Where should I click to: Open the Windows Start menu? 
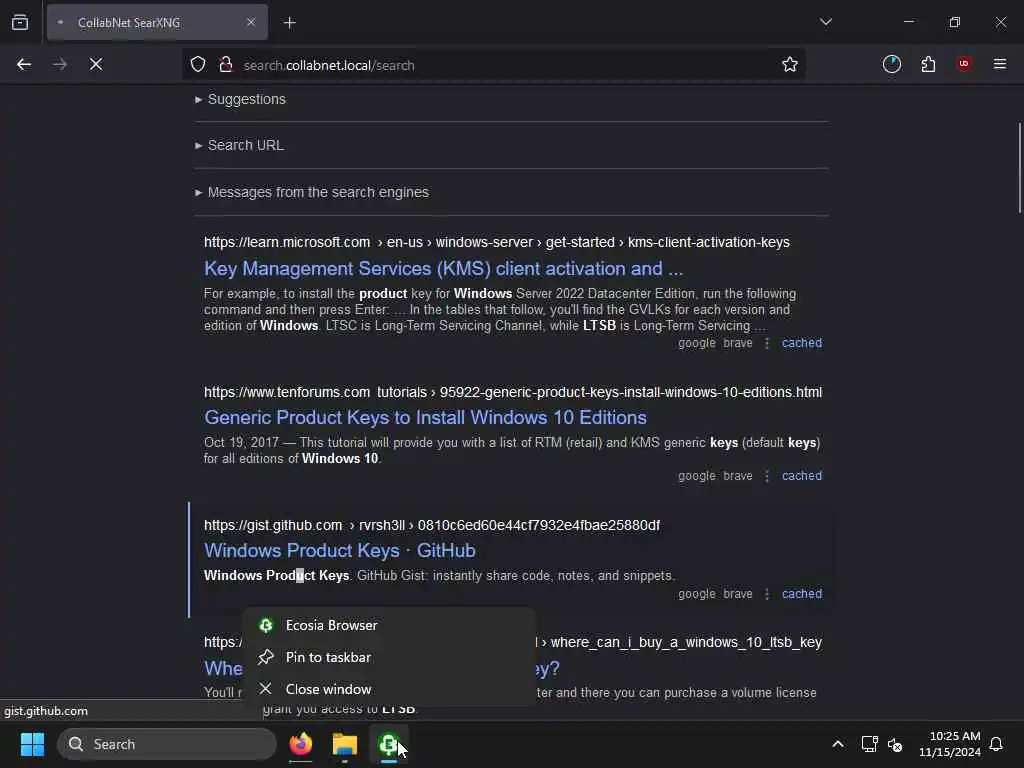pyautogui.click(x=32, y=744)
